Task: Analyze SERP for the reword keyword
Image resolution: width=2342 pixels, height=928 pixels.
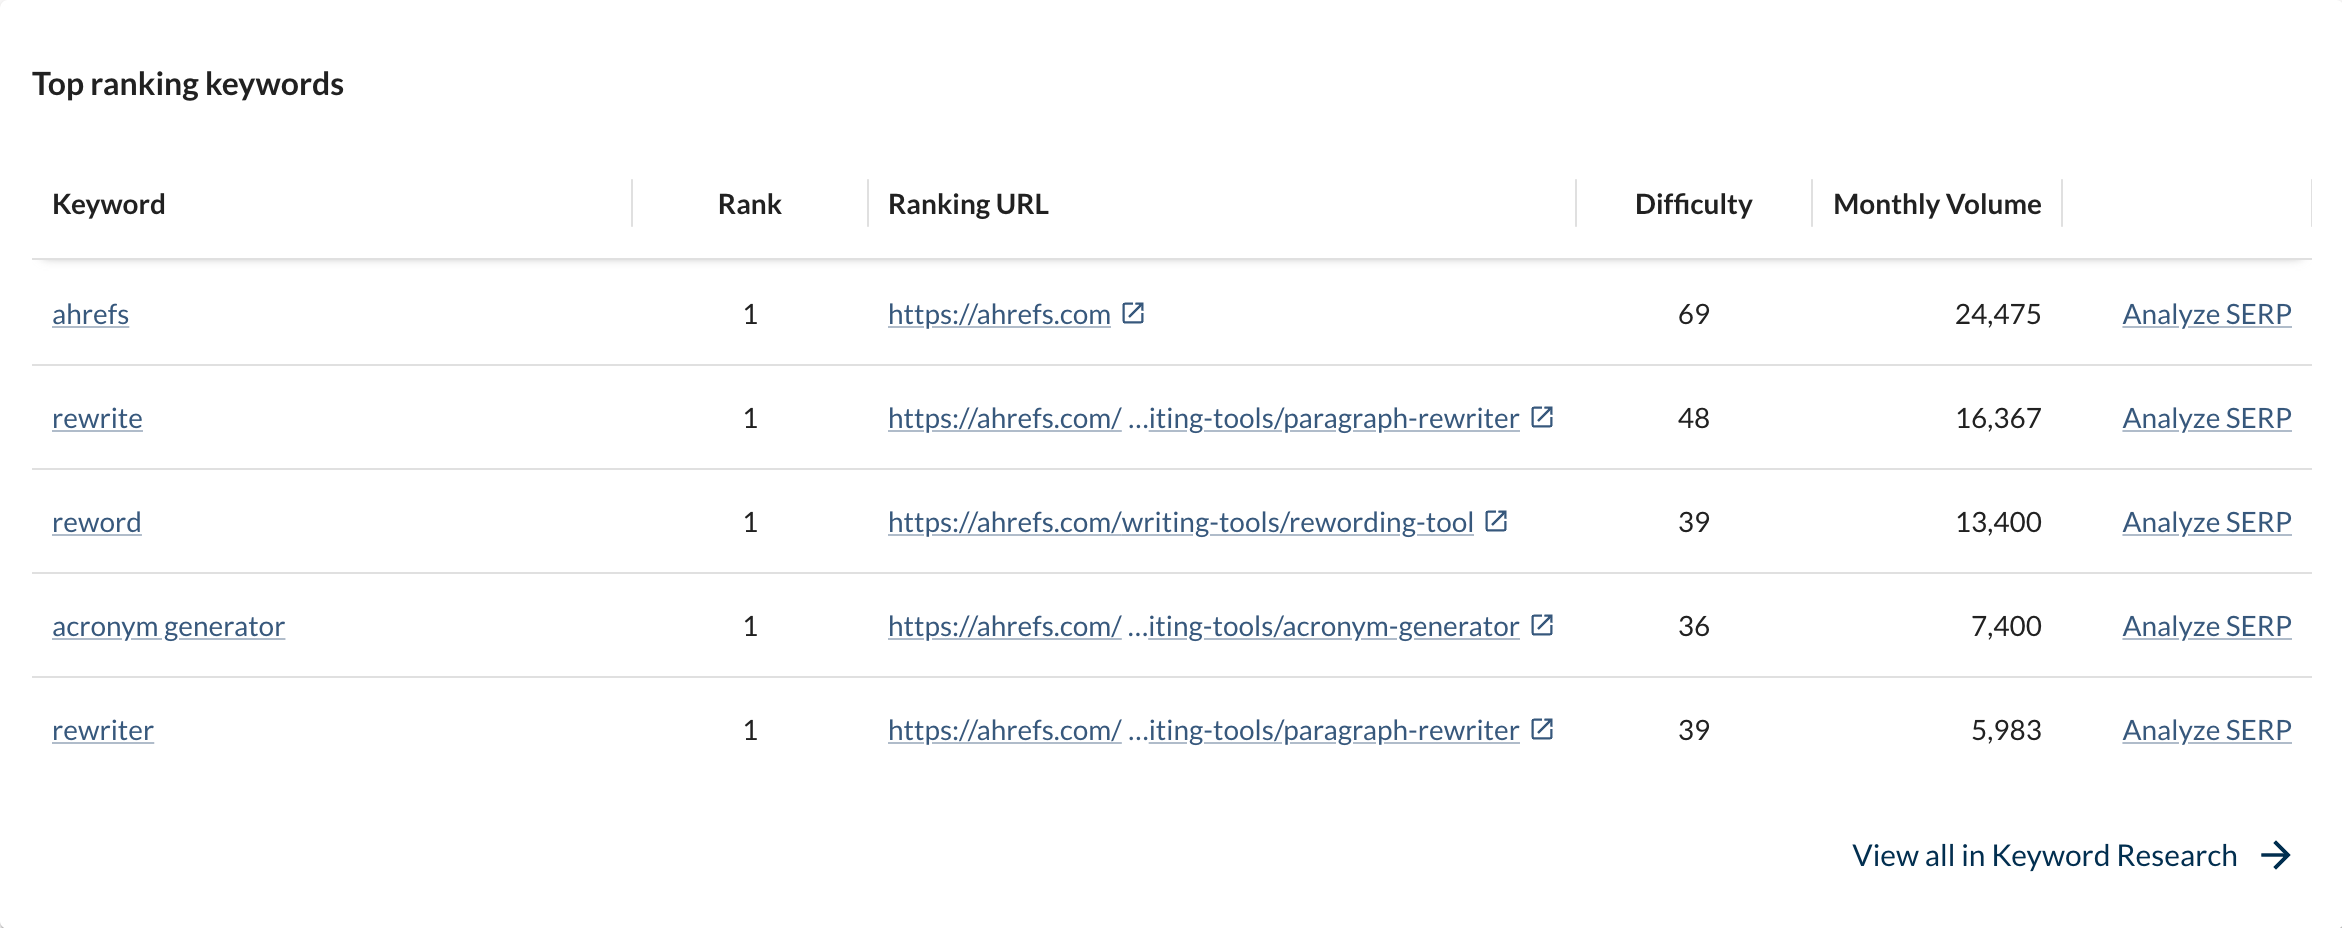Action: [x=2207, y=522]
